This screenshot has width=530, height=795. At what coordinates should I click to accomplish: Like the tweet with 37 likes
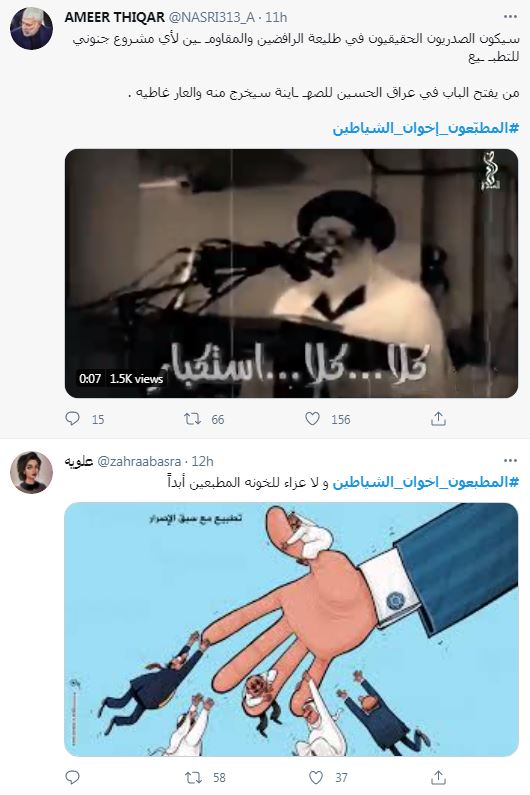315,777
